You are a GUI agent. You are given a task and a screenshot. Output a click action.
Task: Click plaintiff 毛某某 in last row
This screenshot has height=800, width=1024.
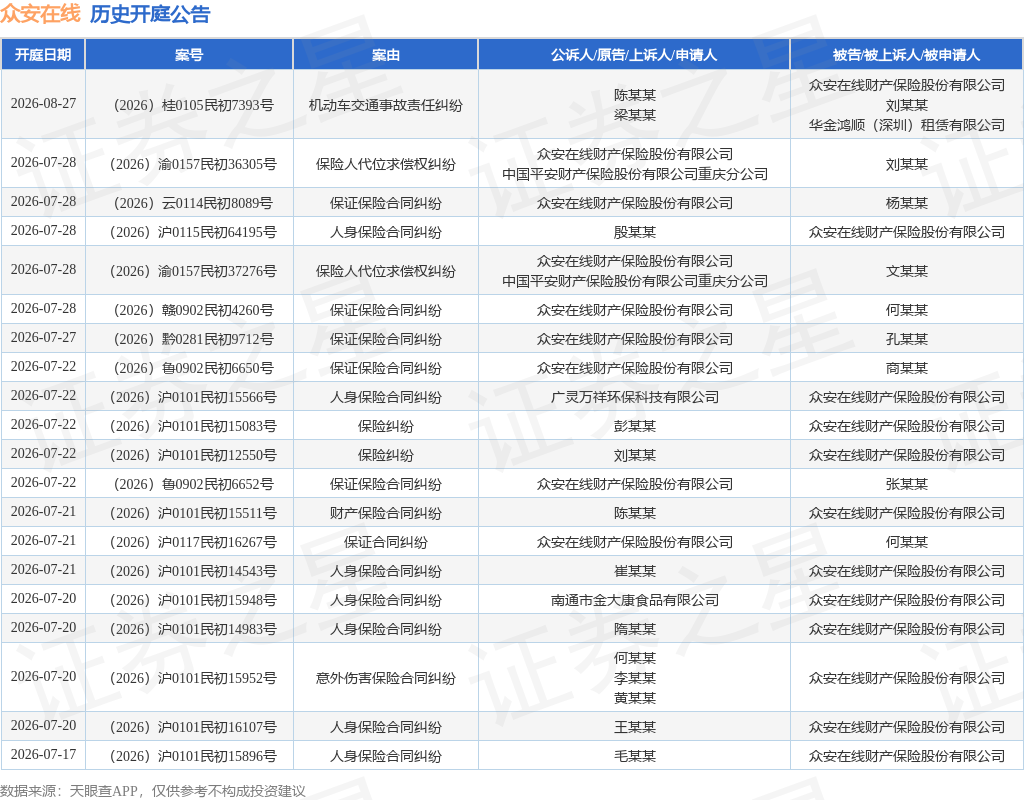pyautogui.click(x=635, y=756)
